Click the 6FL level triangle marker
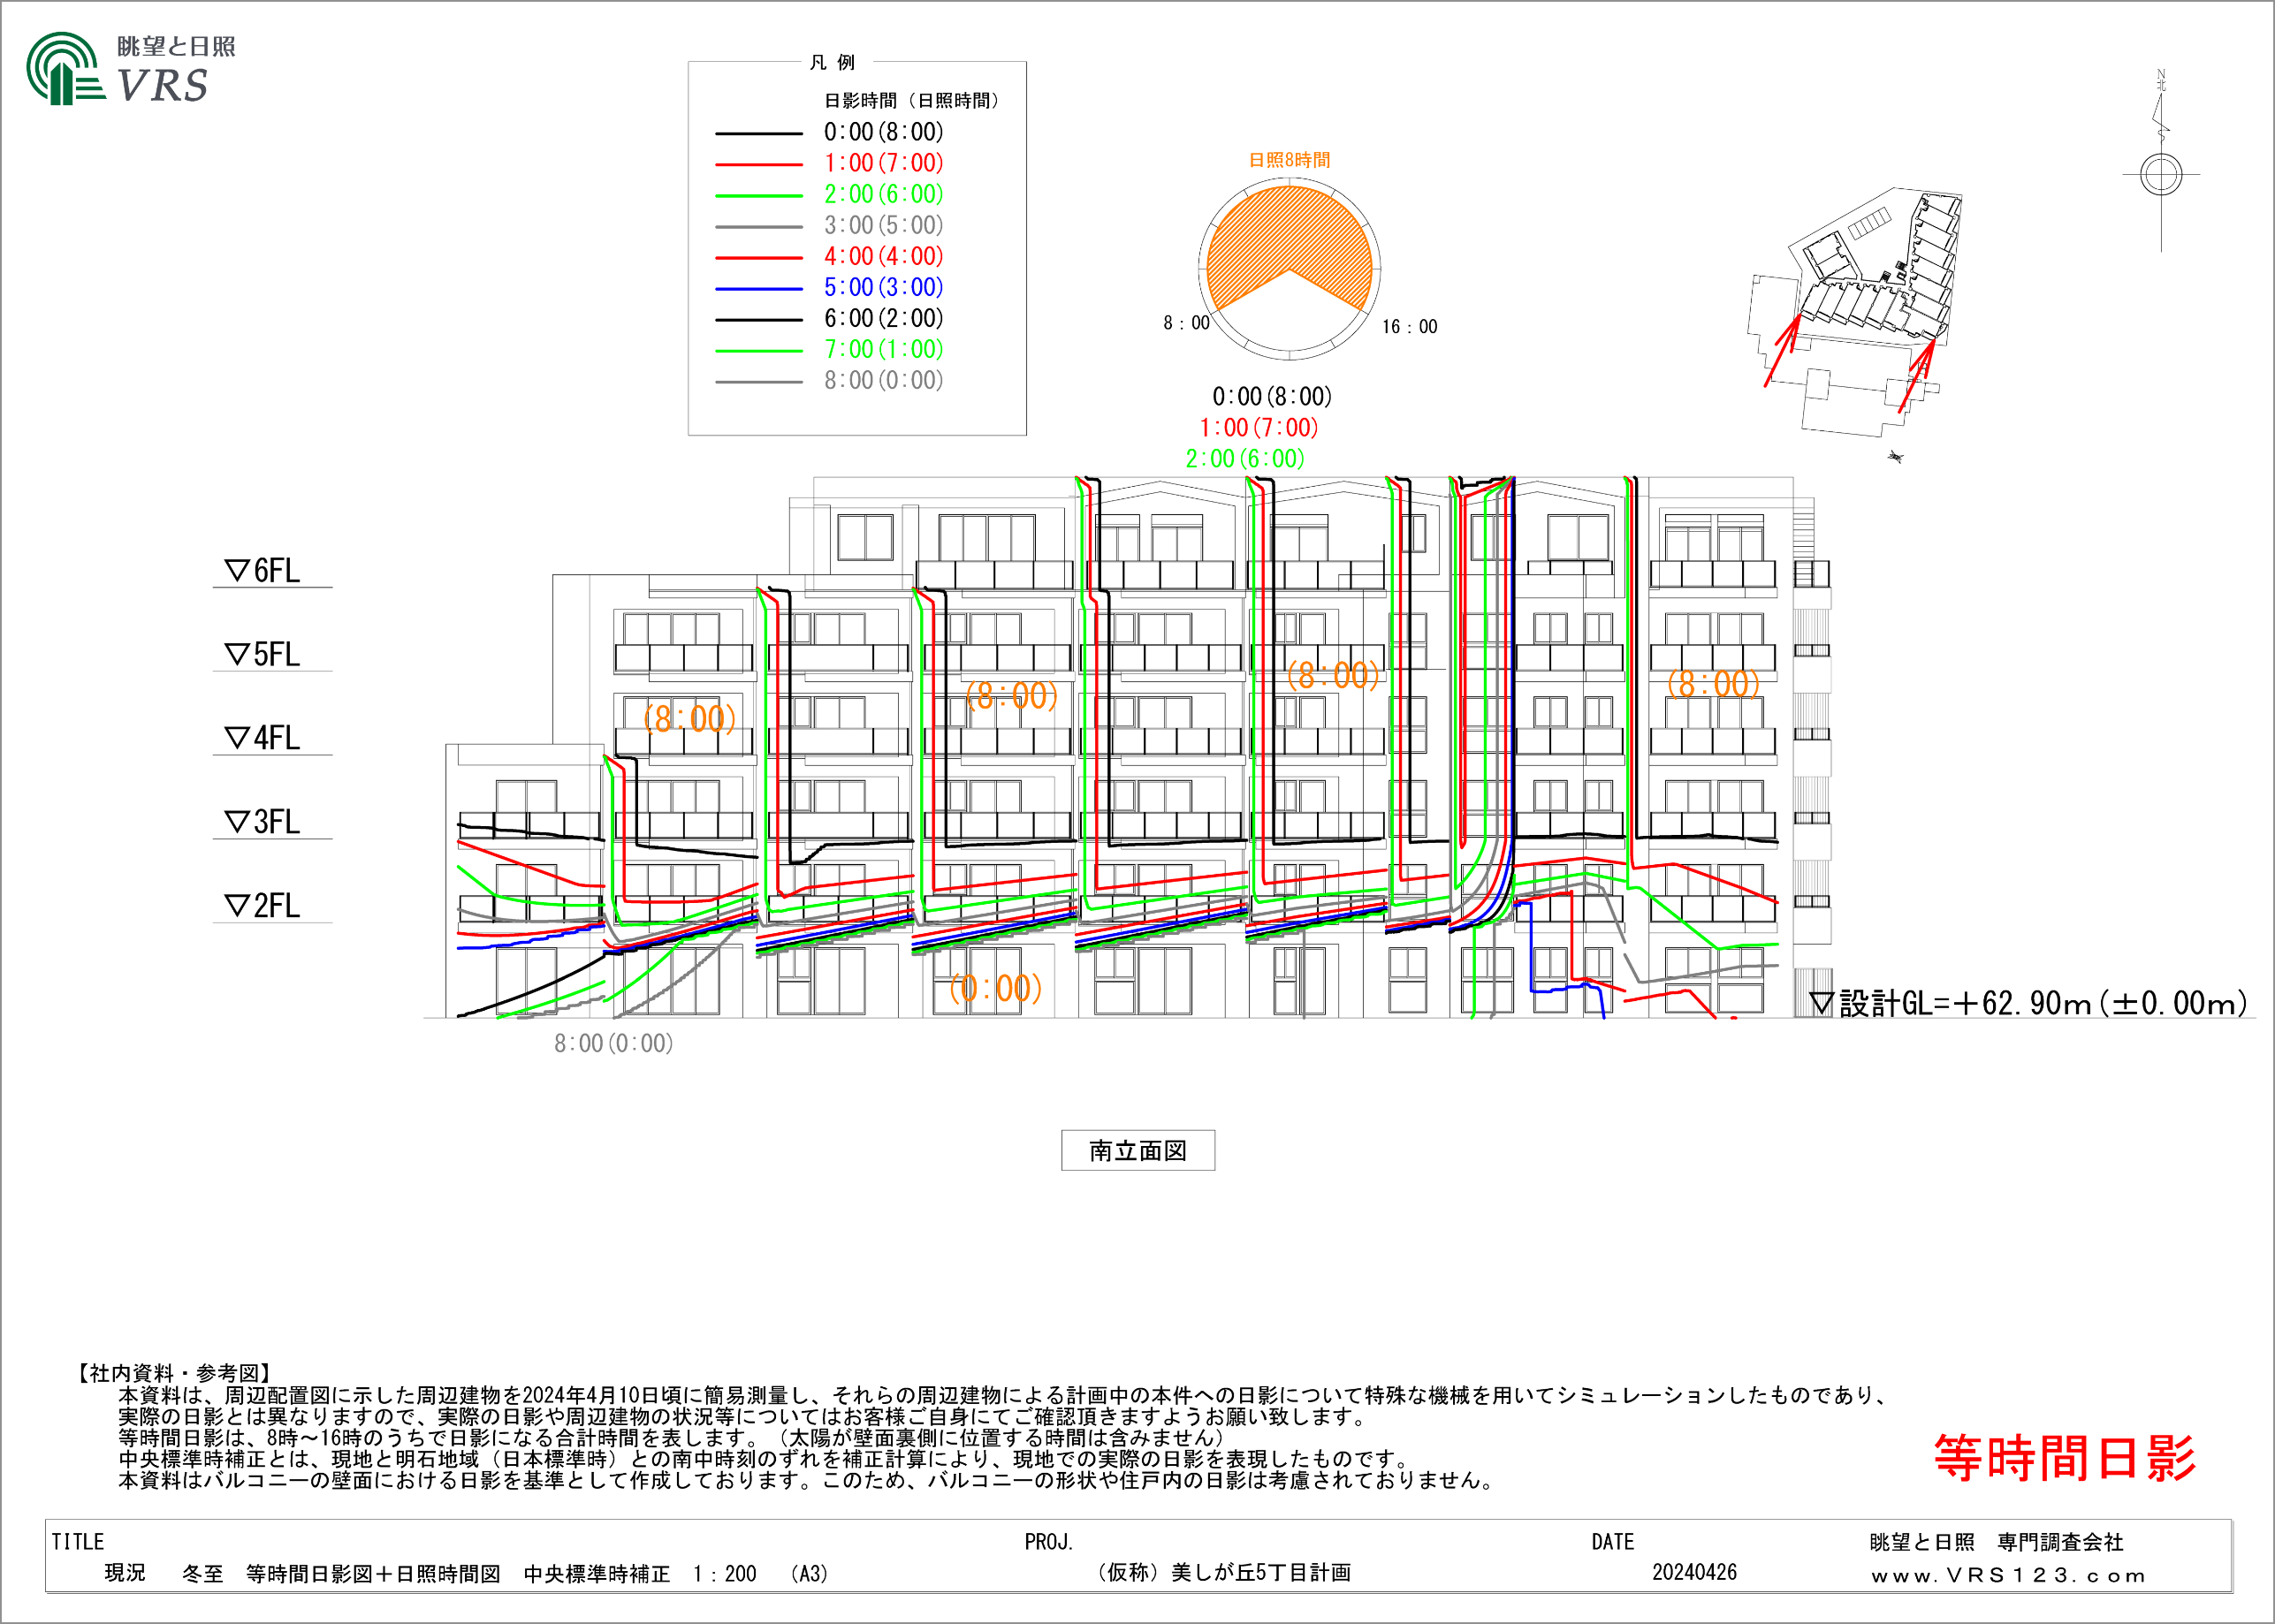This screenshot has height=1624, width=2275. coord(237,571)
